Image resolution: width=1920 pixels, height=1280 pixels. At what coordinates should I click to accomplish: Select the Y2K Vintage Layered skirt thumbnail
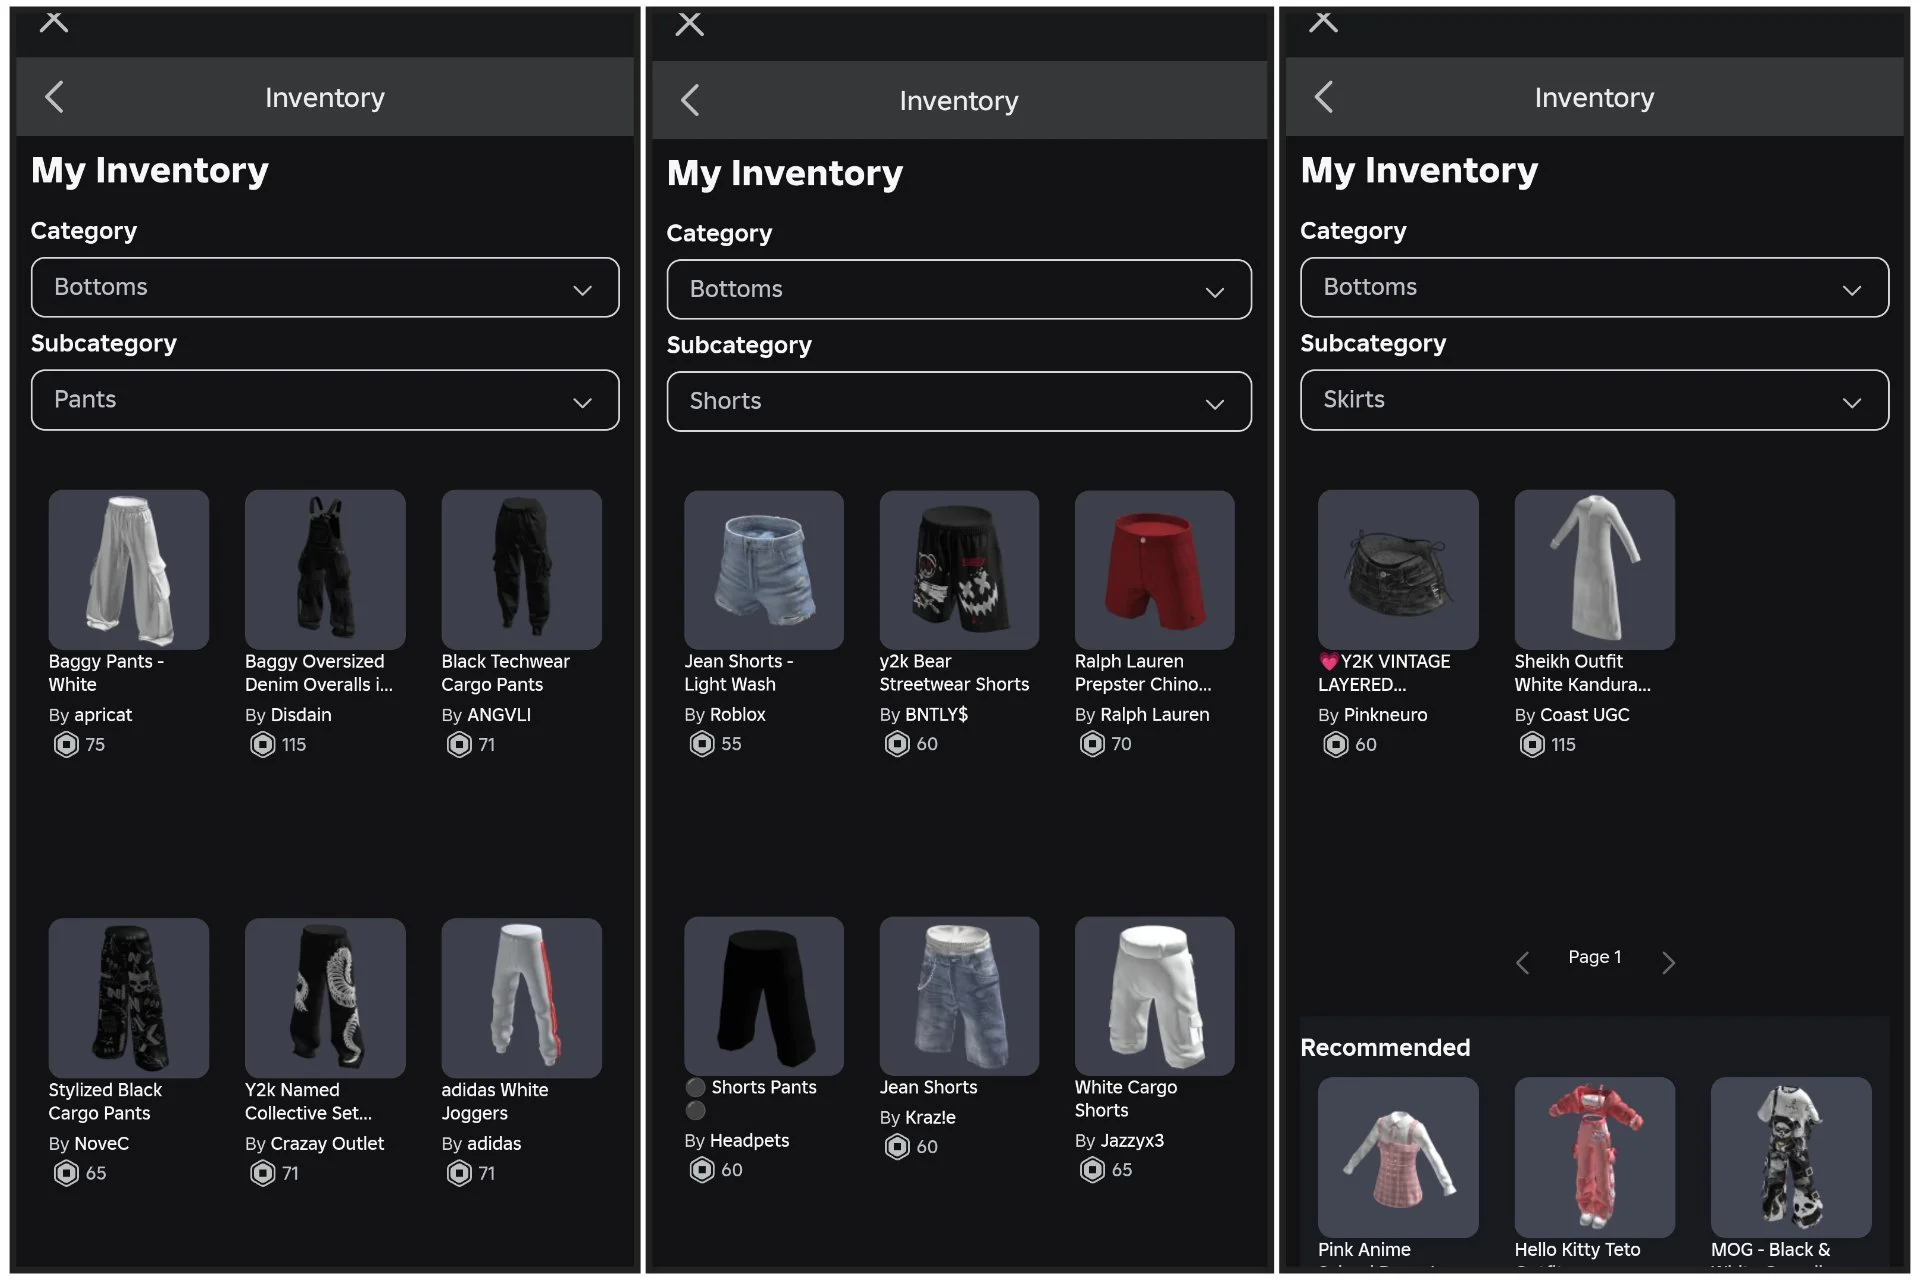click(1397, 569)
